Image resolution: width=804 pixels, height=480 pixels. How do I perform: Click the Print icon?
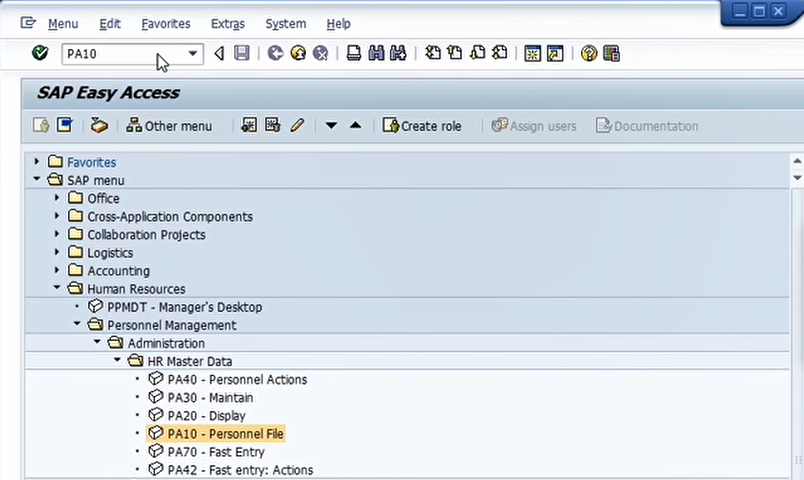point(354,53)
